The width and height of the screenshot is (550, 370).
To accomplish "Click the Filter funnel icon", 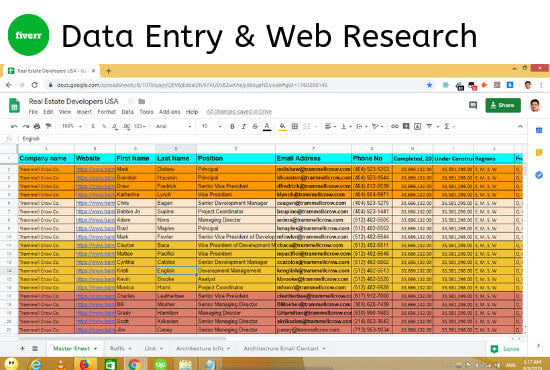I will click(x=429, y=126).
